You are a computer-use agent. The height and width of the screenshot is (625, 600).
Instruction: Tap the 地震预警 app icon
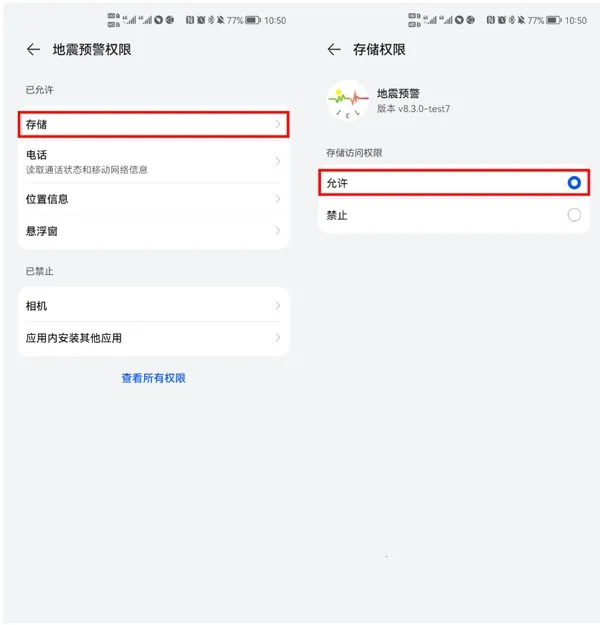coord(348,100)
